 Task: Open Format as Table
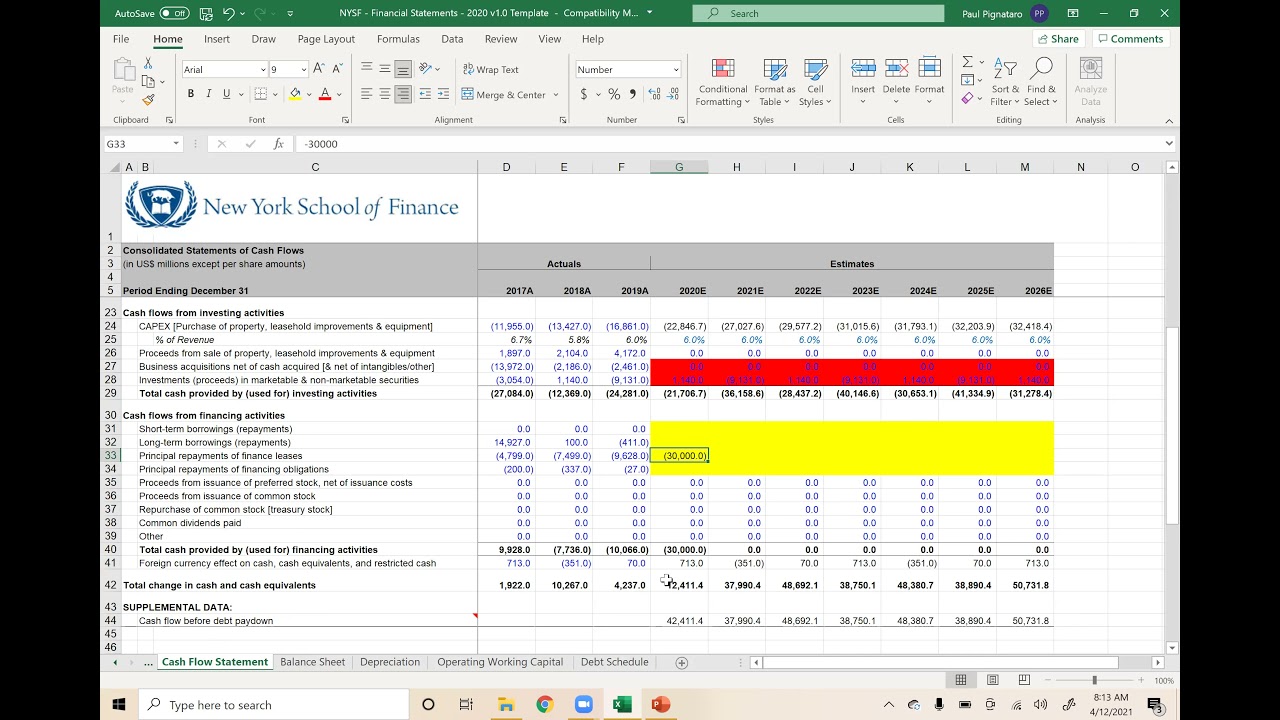click(x=775, y=82)
